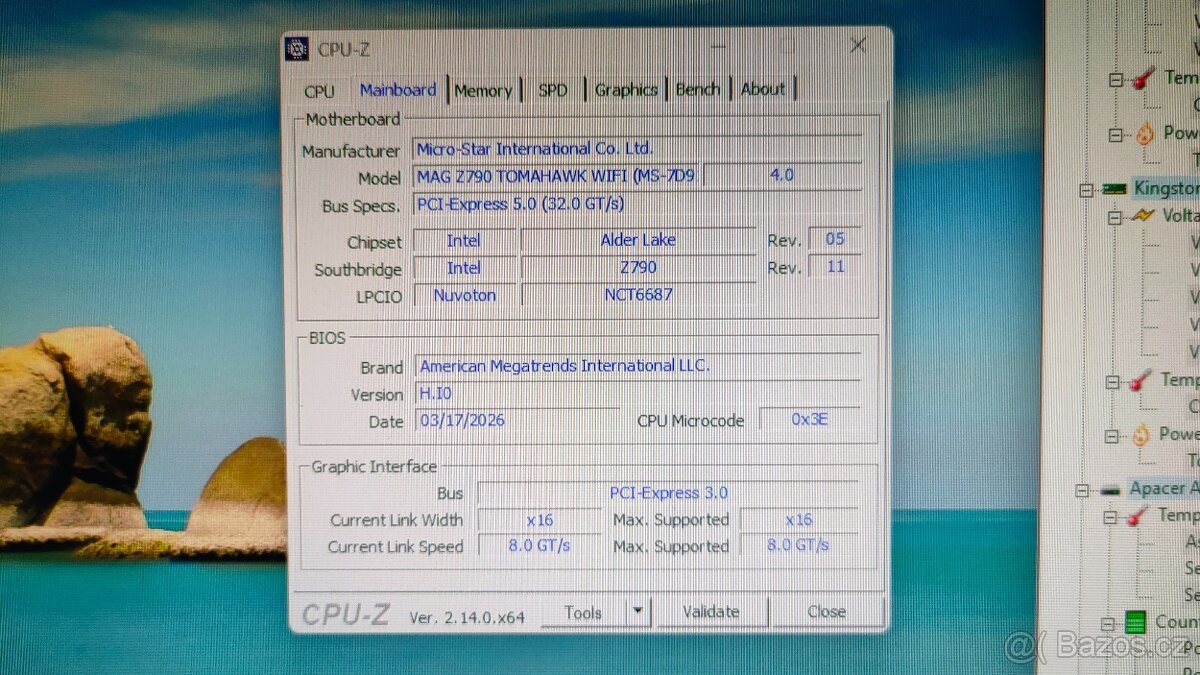Click the version text Ver. 2.14.0.x64

click(x=467, y=617)
